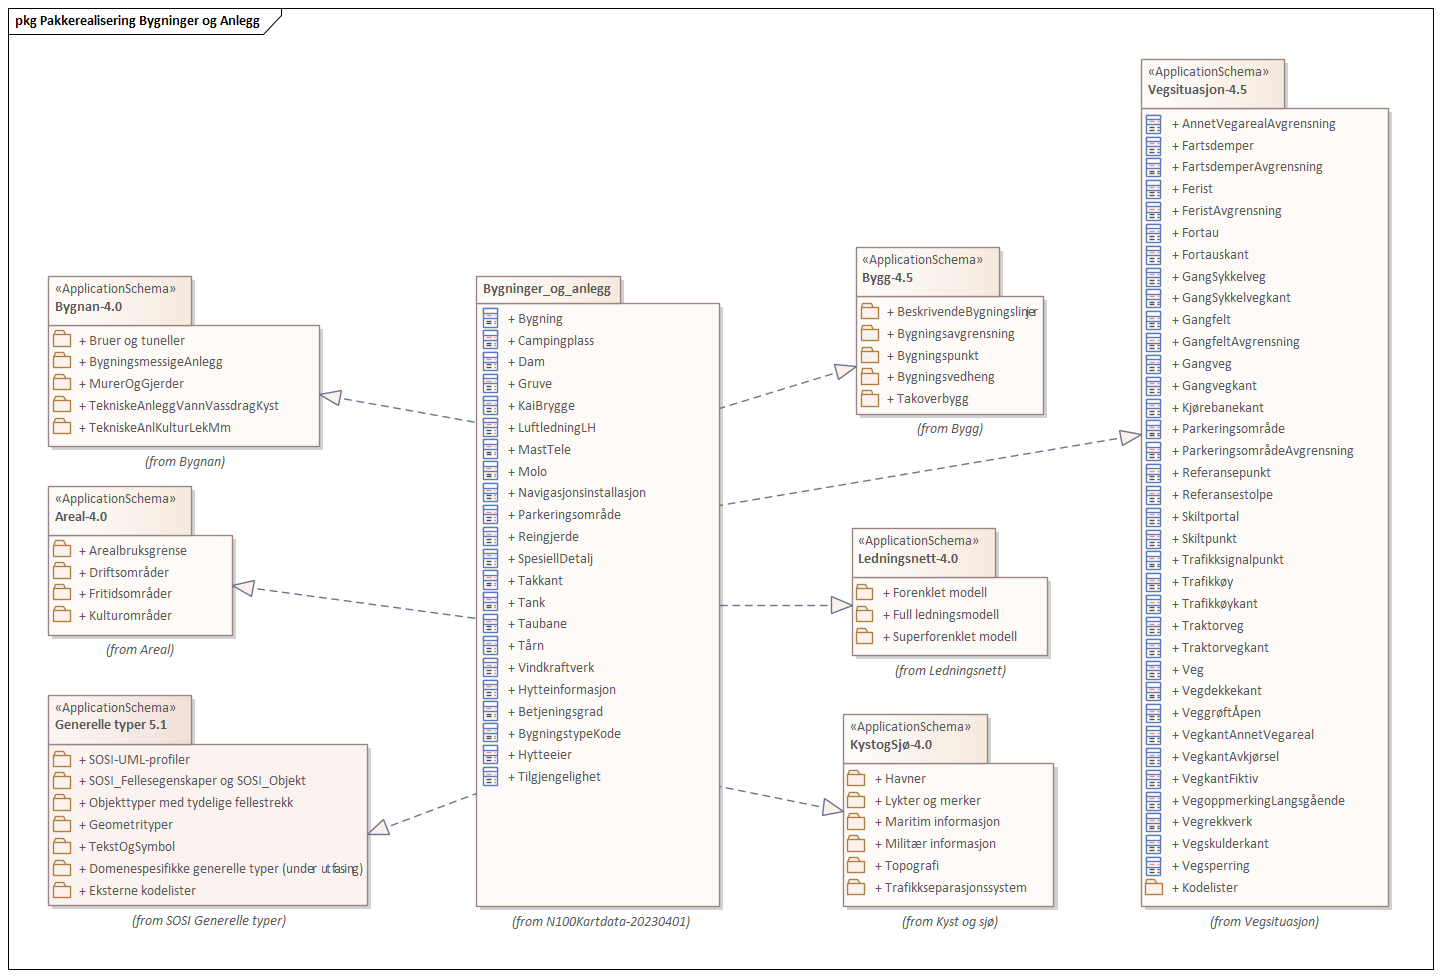Image resolution: width=1441 pixels, height=977 pixels.
Task: Click the icon next to Navigasjonsinstallasjon
Action: [490, 493]
